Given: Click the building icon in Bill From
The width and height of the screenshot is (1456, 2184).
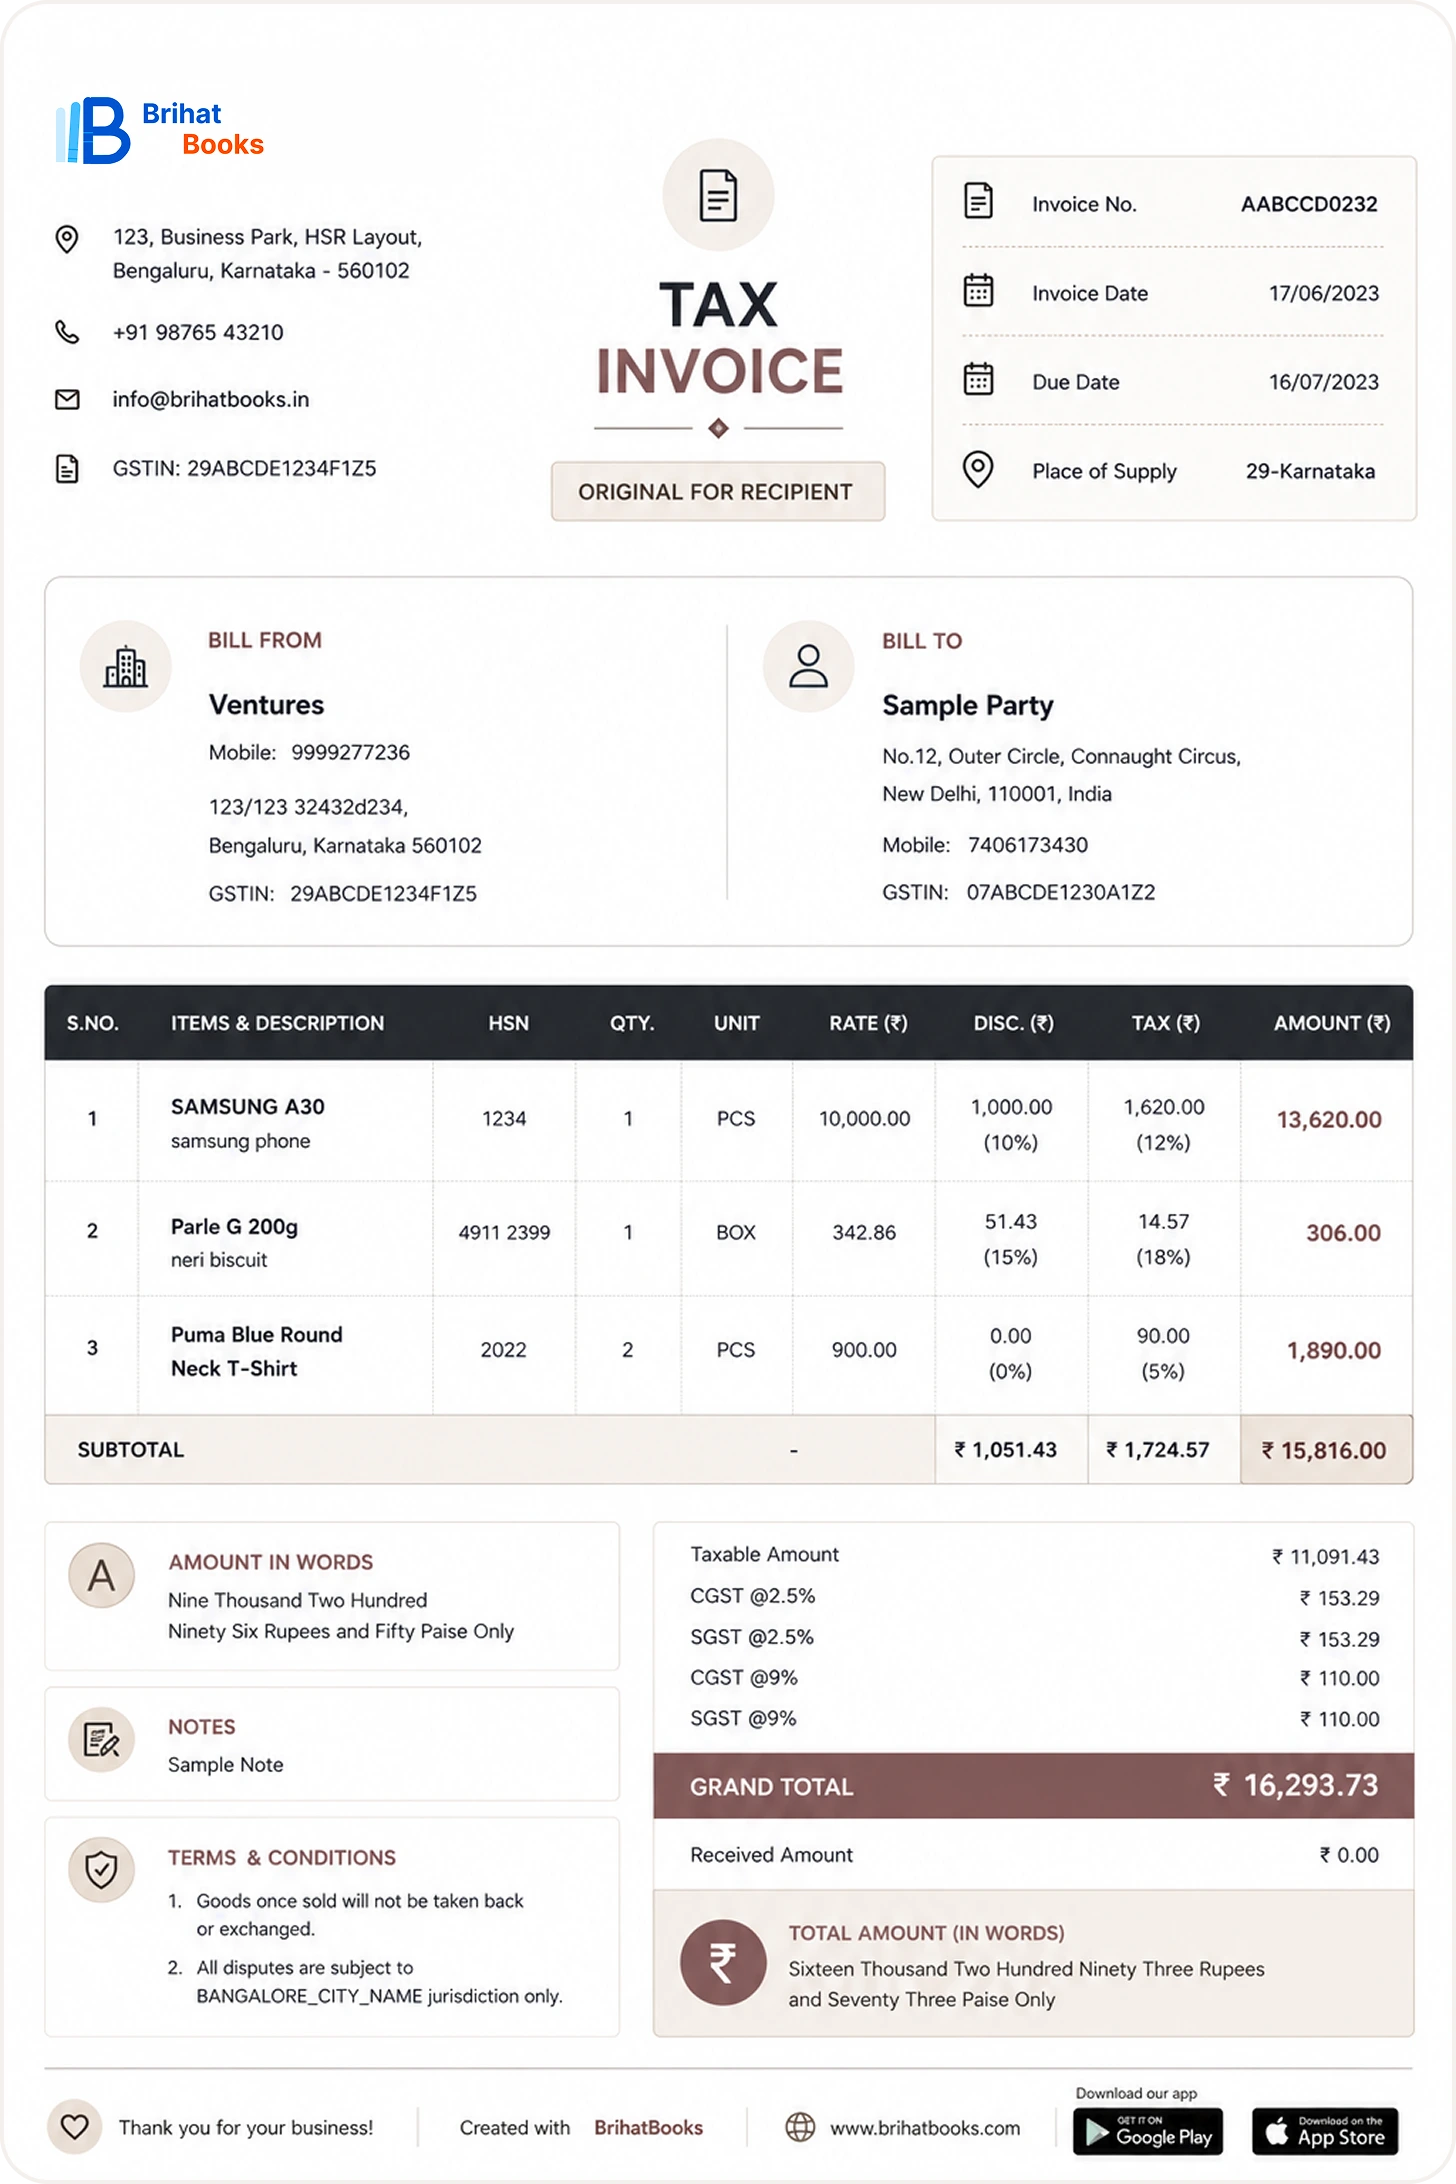Looking at the screenshot, I should (x=126, y=666).
